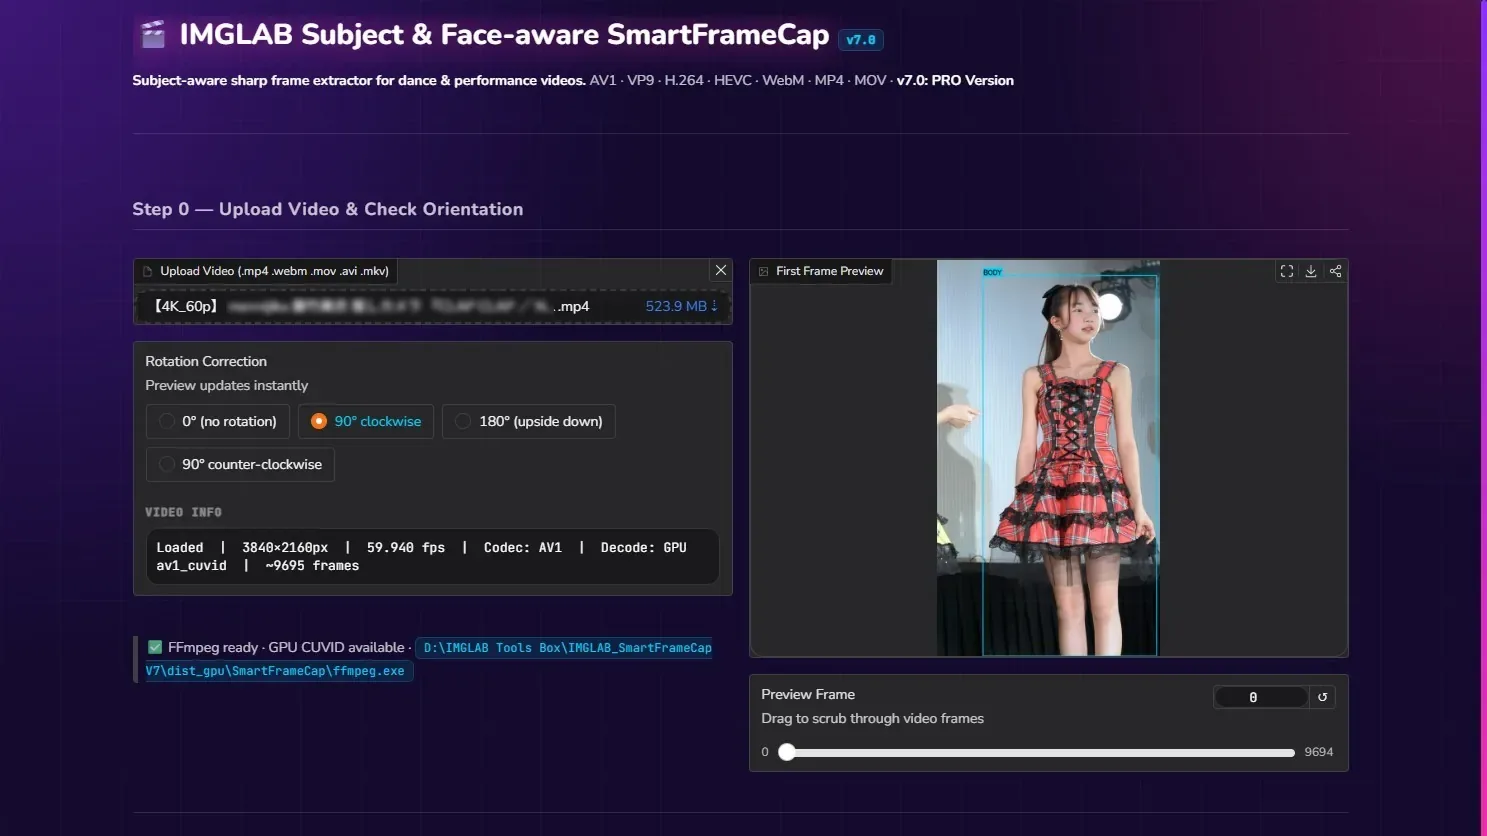Download the uploaded file via 523.9 MB link

(681, 306)
